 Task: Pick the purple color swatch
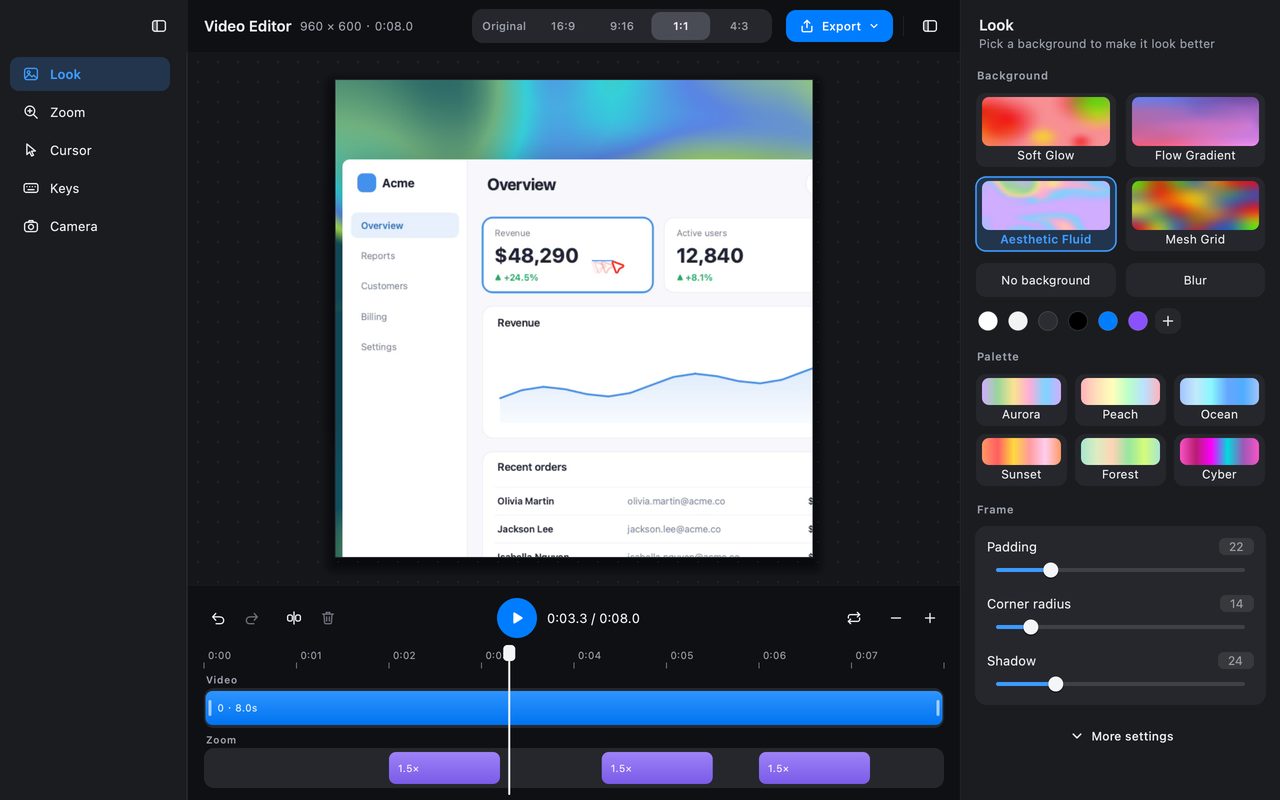pyautogui.click(x=1138, y=321)
